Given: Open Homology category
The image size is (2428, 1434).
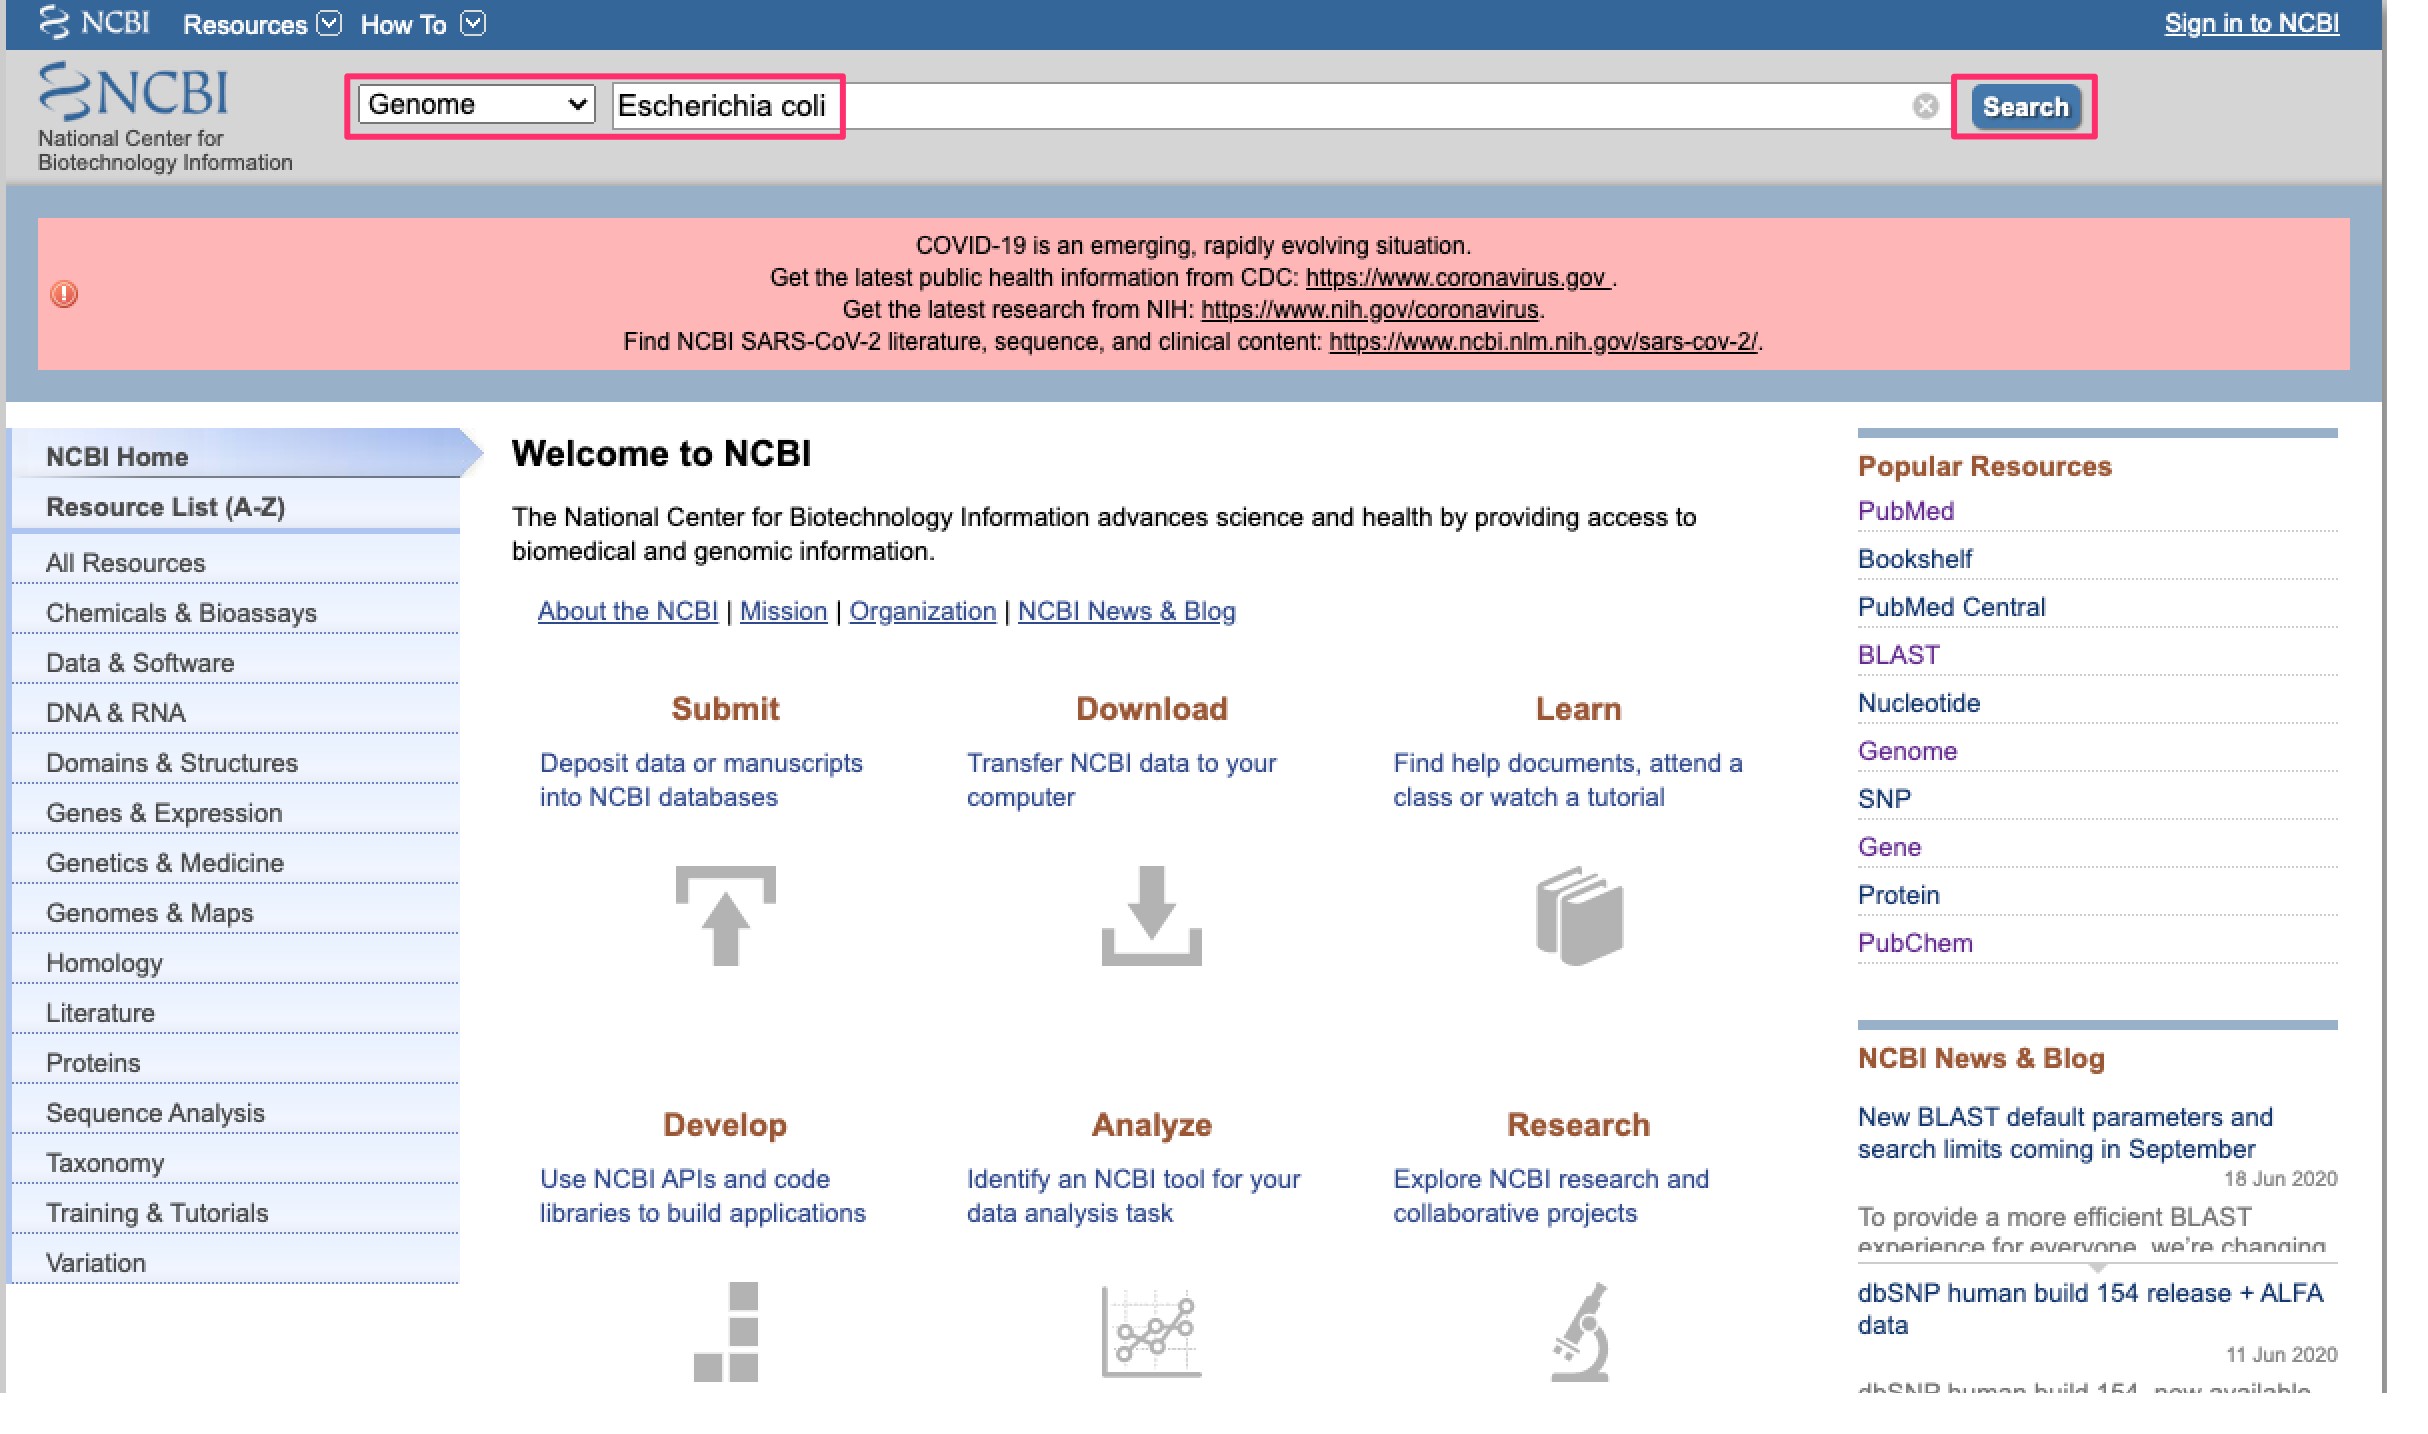Looking at the screenshot, I should (x=236, y=962).
